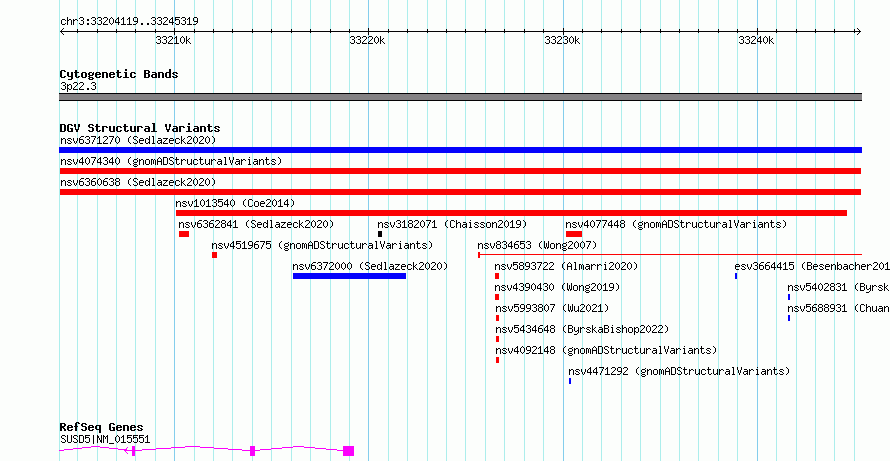890x461 pixels.
Task: Select the nsv4074340 gnomAD red bar
Action: [x=460, y=171]
